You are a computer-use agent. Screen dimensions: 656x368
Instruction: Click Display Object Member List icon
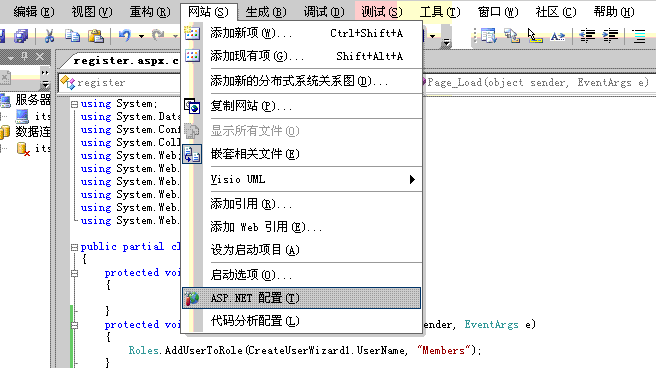point(488,36)
